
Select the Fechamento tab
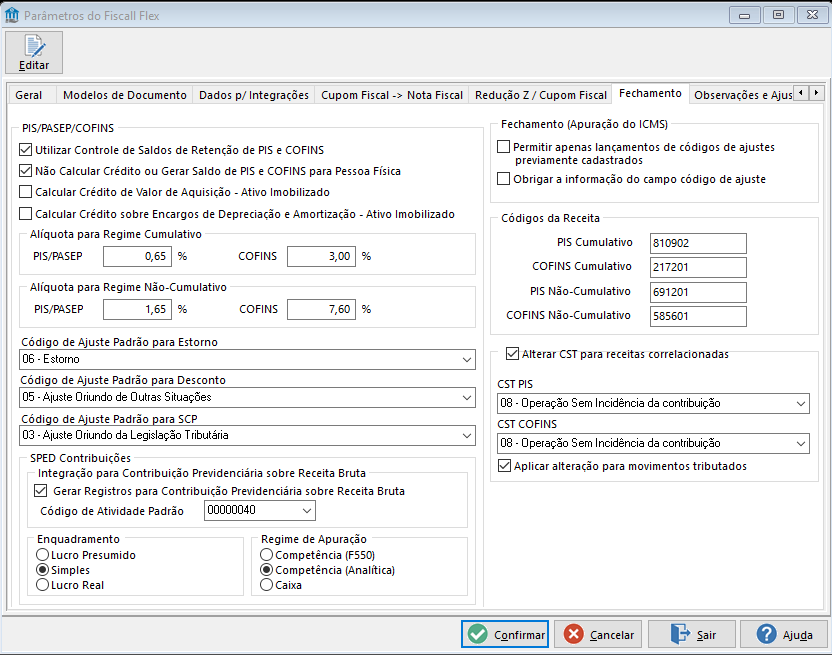tap(650, 93)
